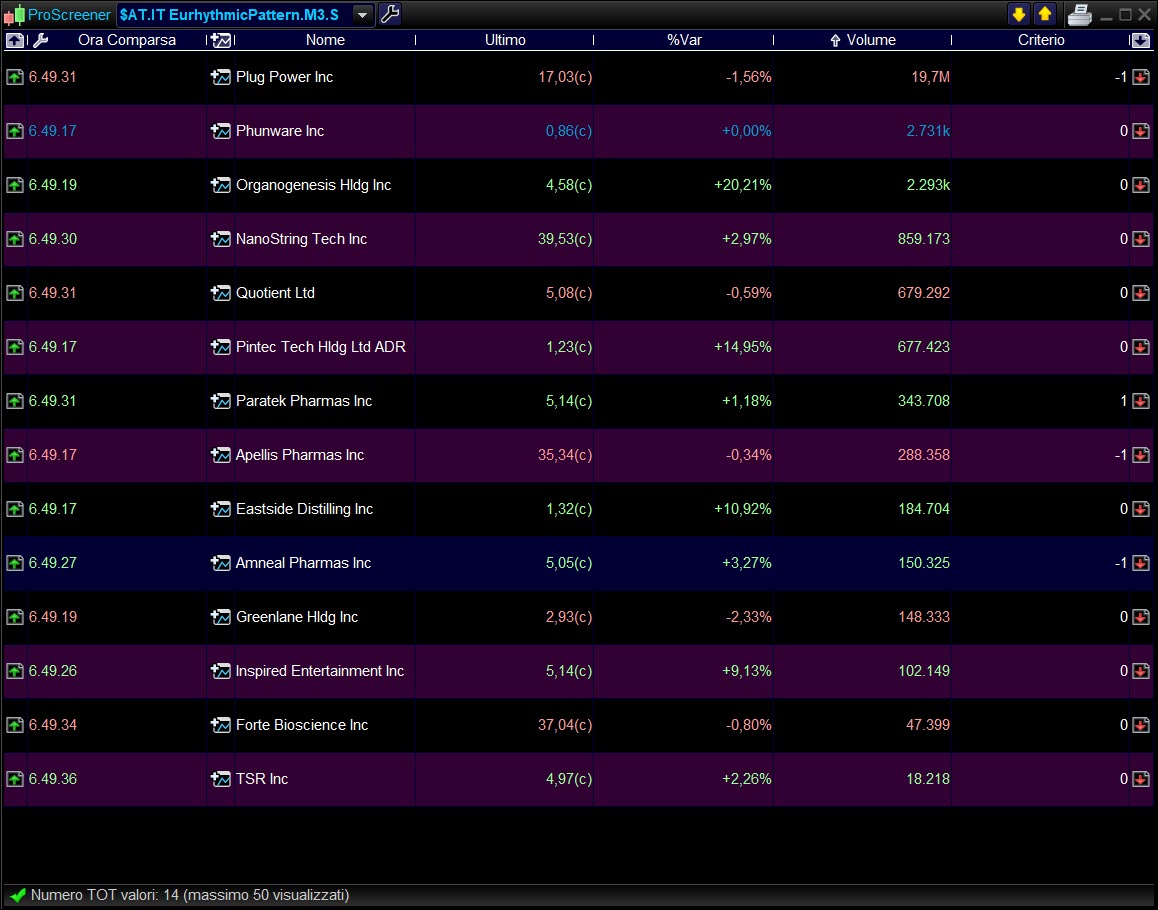Click red arrow icon in Forte Bioscience row

[x=1140, y=724]
